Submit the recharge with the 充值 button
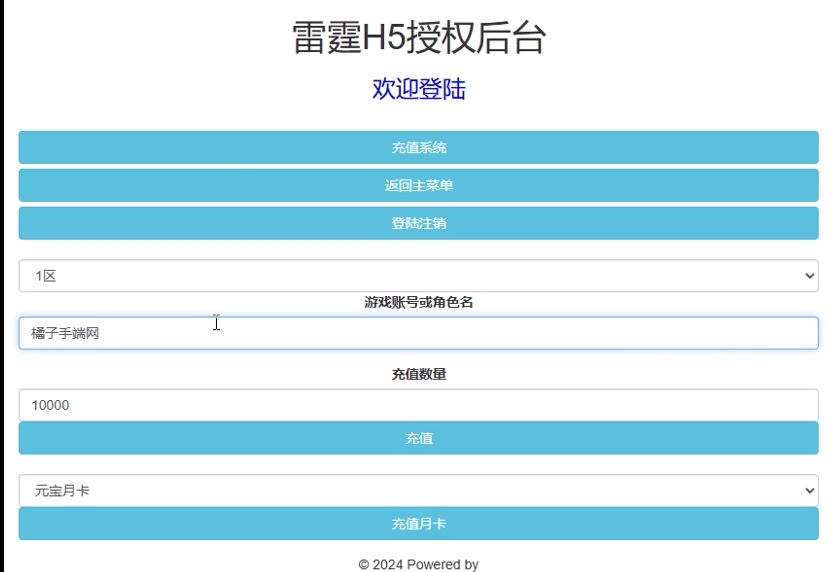Viewport: 839px width, 572px height. tap(418, 438)
